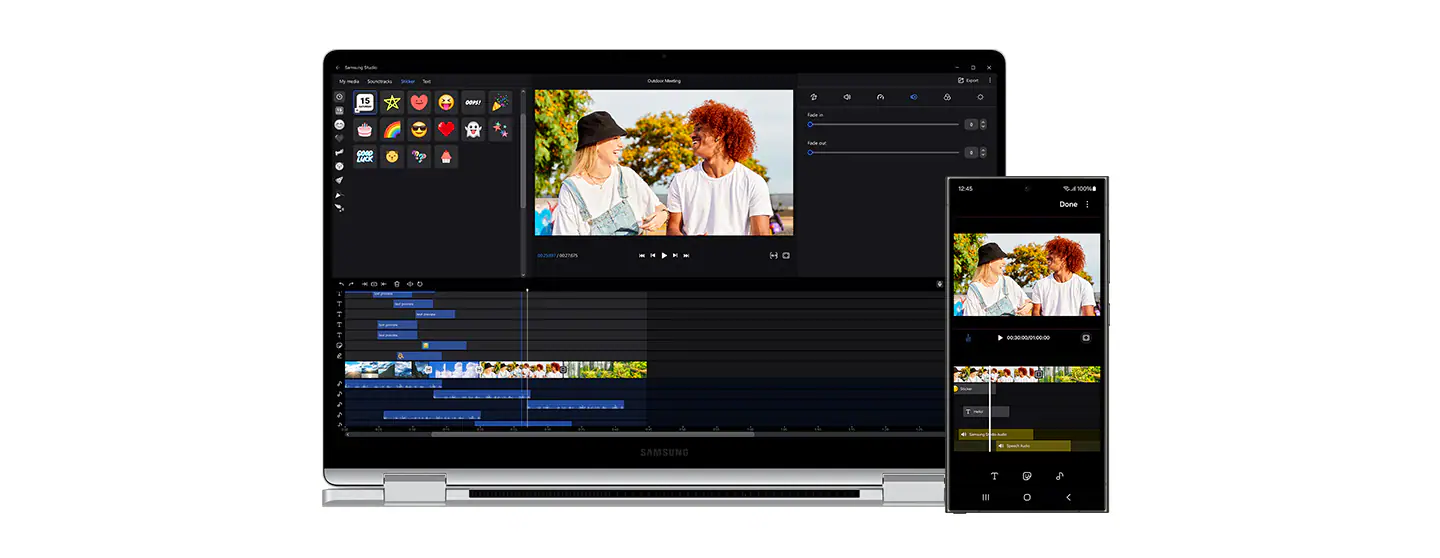
Task: Open the phone's more options menu
Action: 1088,204
